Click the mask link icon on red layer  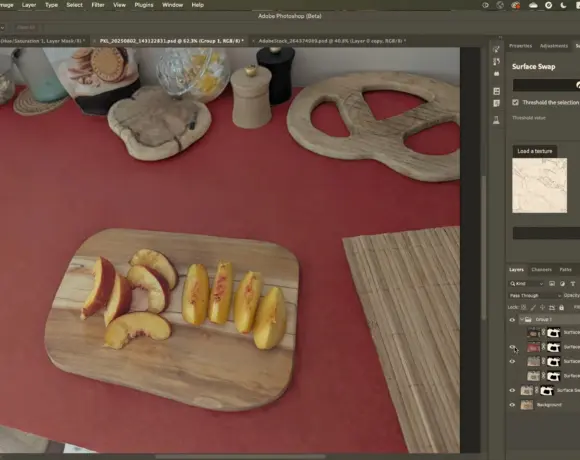coord(543,347)
